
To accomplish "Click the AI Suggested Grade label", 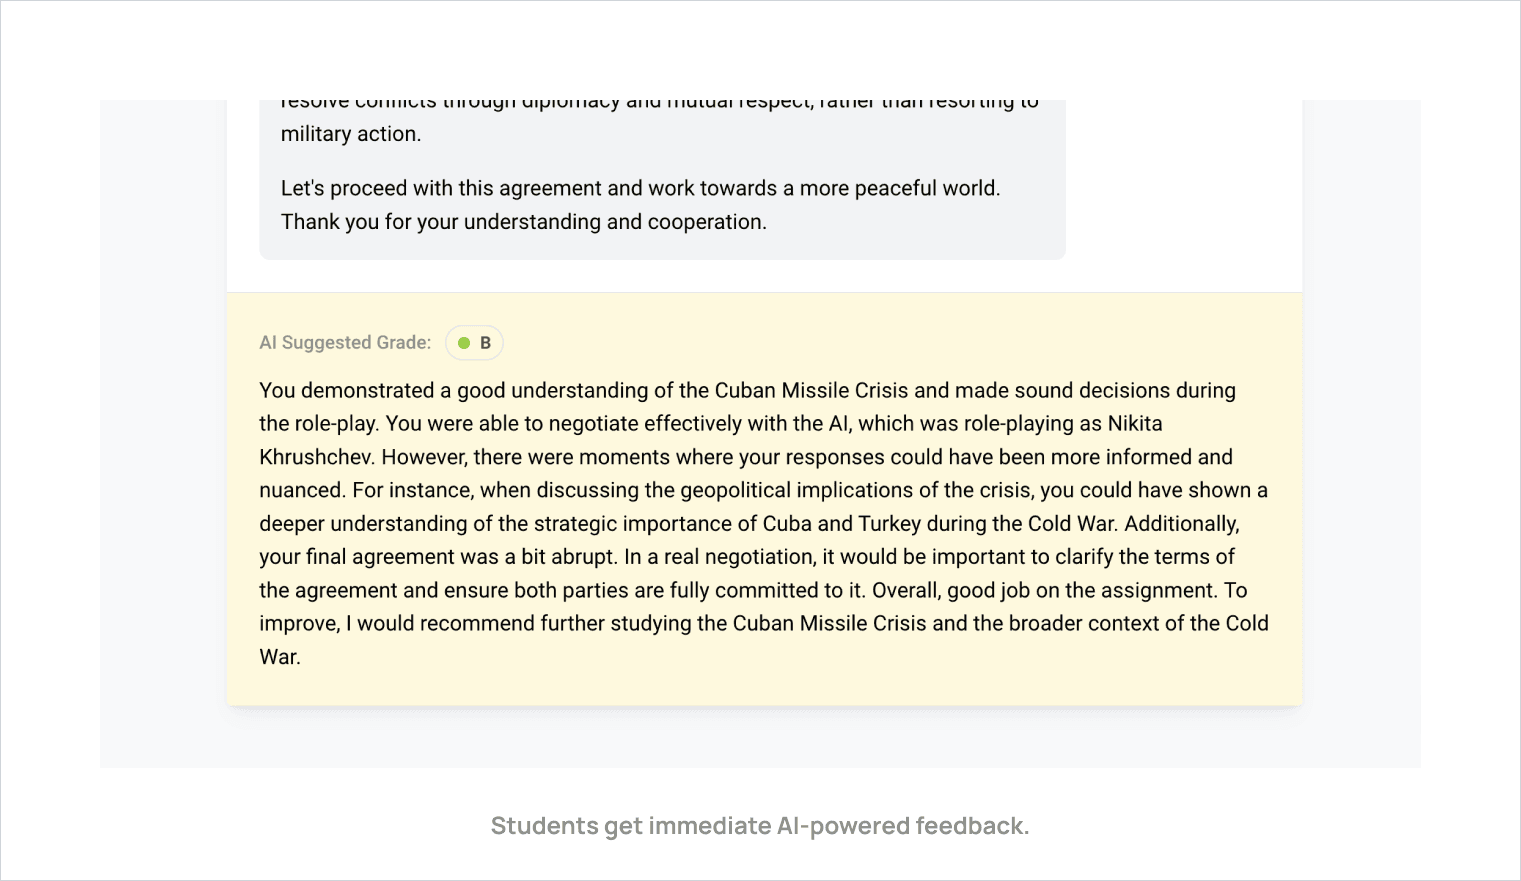I will click(x=345, y=343).
